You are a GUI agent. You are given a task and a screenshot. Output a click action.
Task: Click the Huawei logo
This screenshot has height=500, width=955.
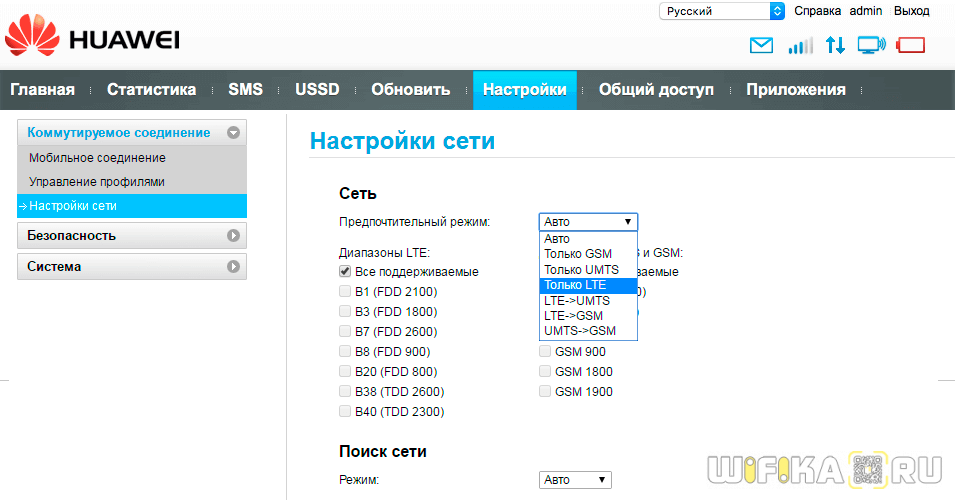[x=92, y=39]
